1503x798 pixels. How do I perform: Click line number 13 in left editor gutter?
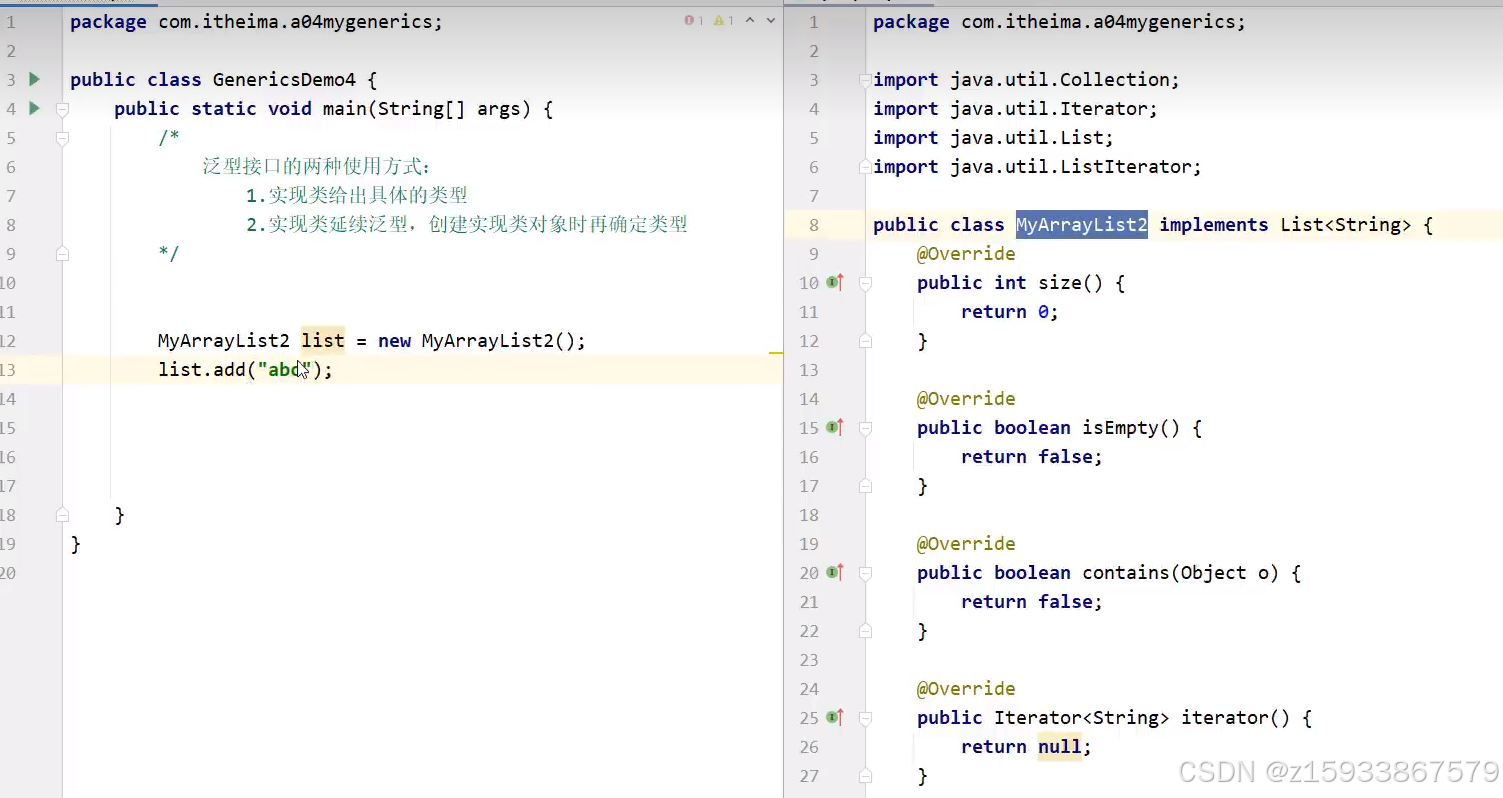click(7, 370)
